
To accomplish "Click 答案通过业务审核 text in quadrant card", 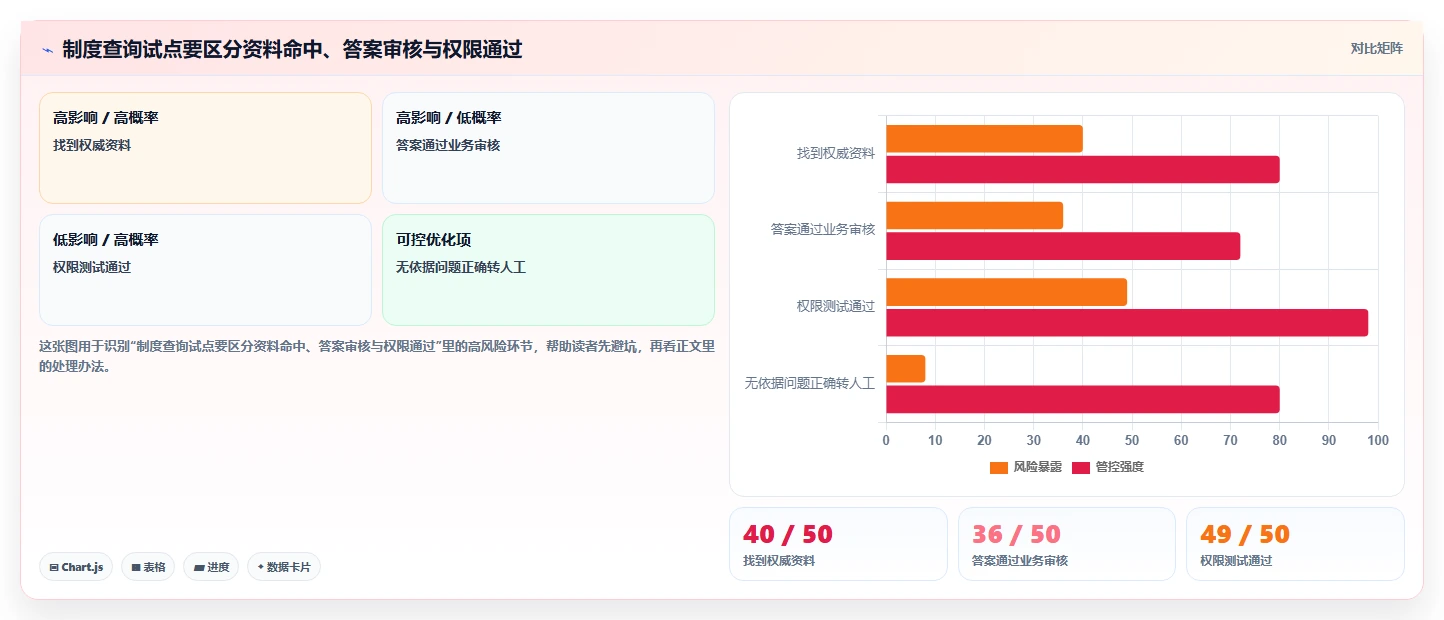I will (x=448, y=146).
